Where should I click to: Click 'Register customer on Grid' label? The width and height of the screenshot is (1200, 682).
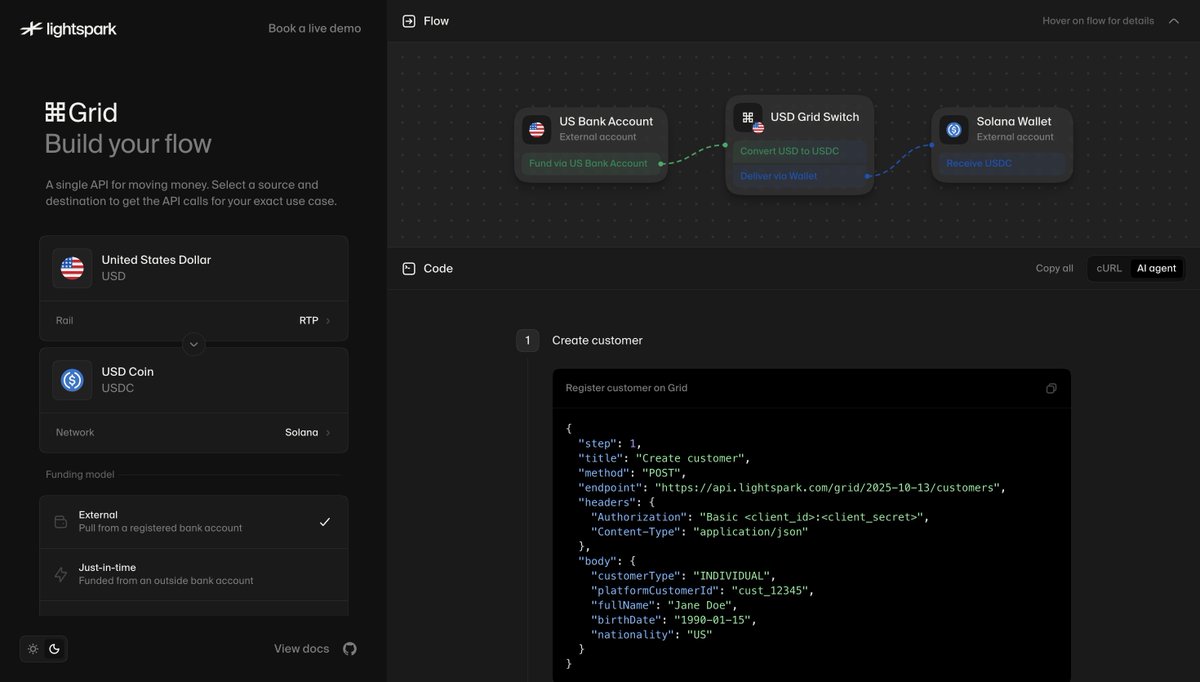(x=626, y=388)
